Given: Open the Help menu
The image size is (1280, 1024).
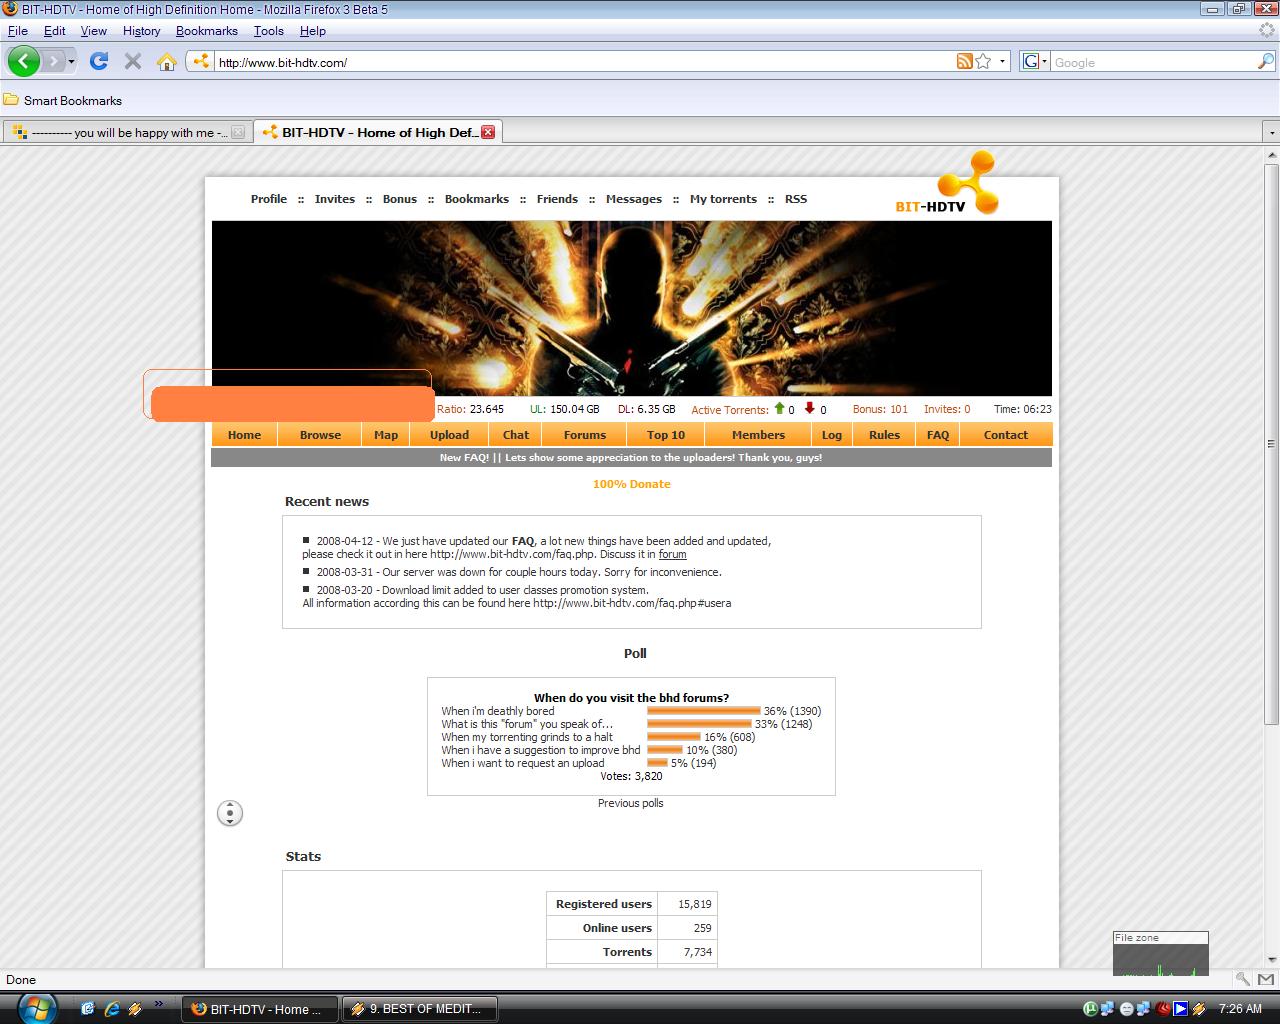Looking at the screenshot, I should 313,31.
